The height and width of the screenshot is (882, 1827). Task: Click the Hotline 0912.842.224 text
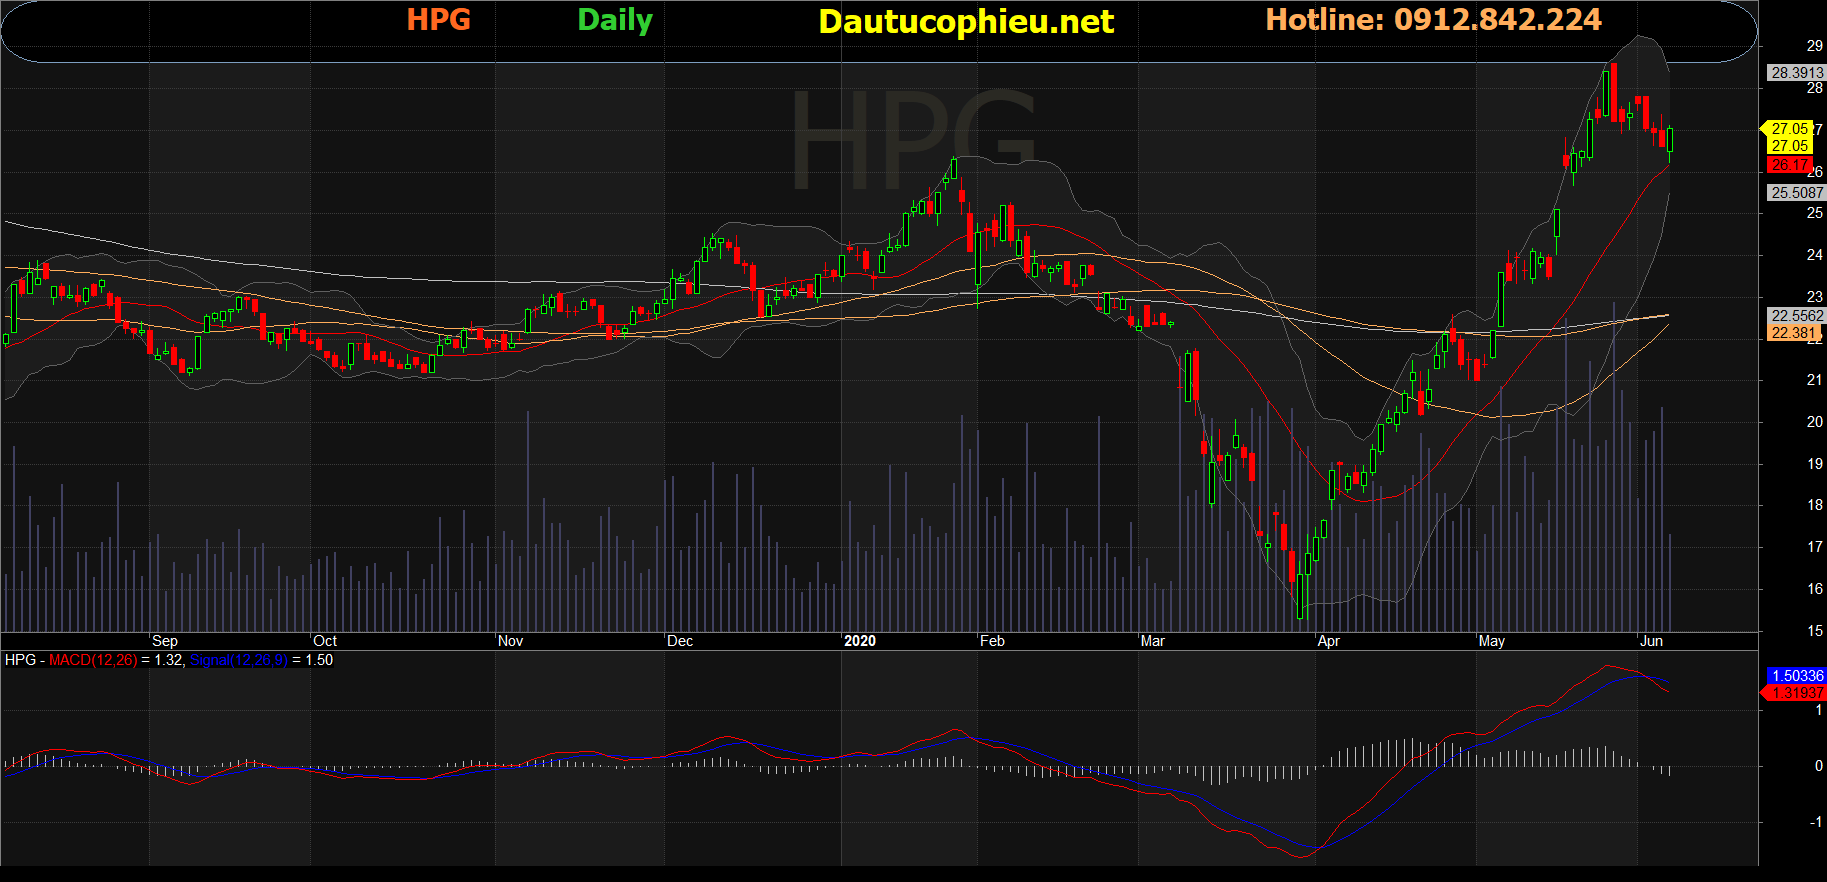coord(1433,20)
